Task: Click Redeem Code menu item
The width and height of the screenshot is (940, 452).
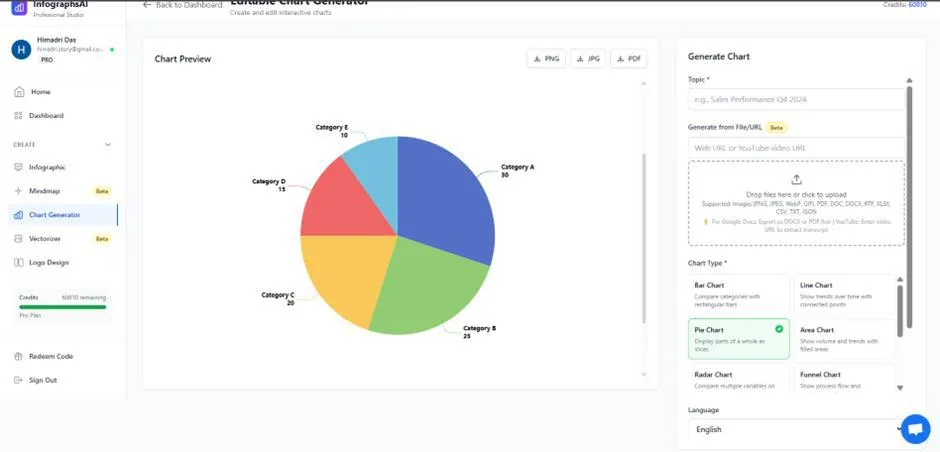Action: (50, 356)
